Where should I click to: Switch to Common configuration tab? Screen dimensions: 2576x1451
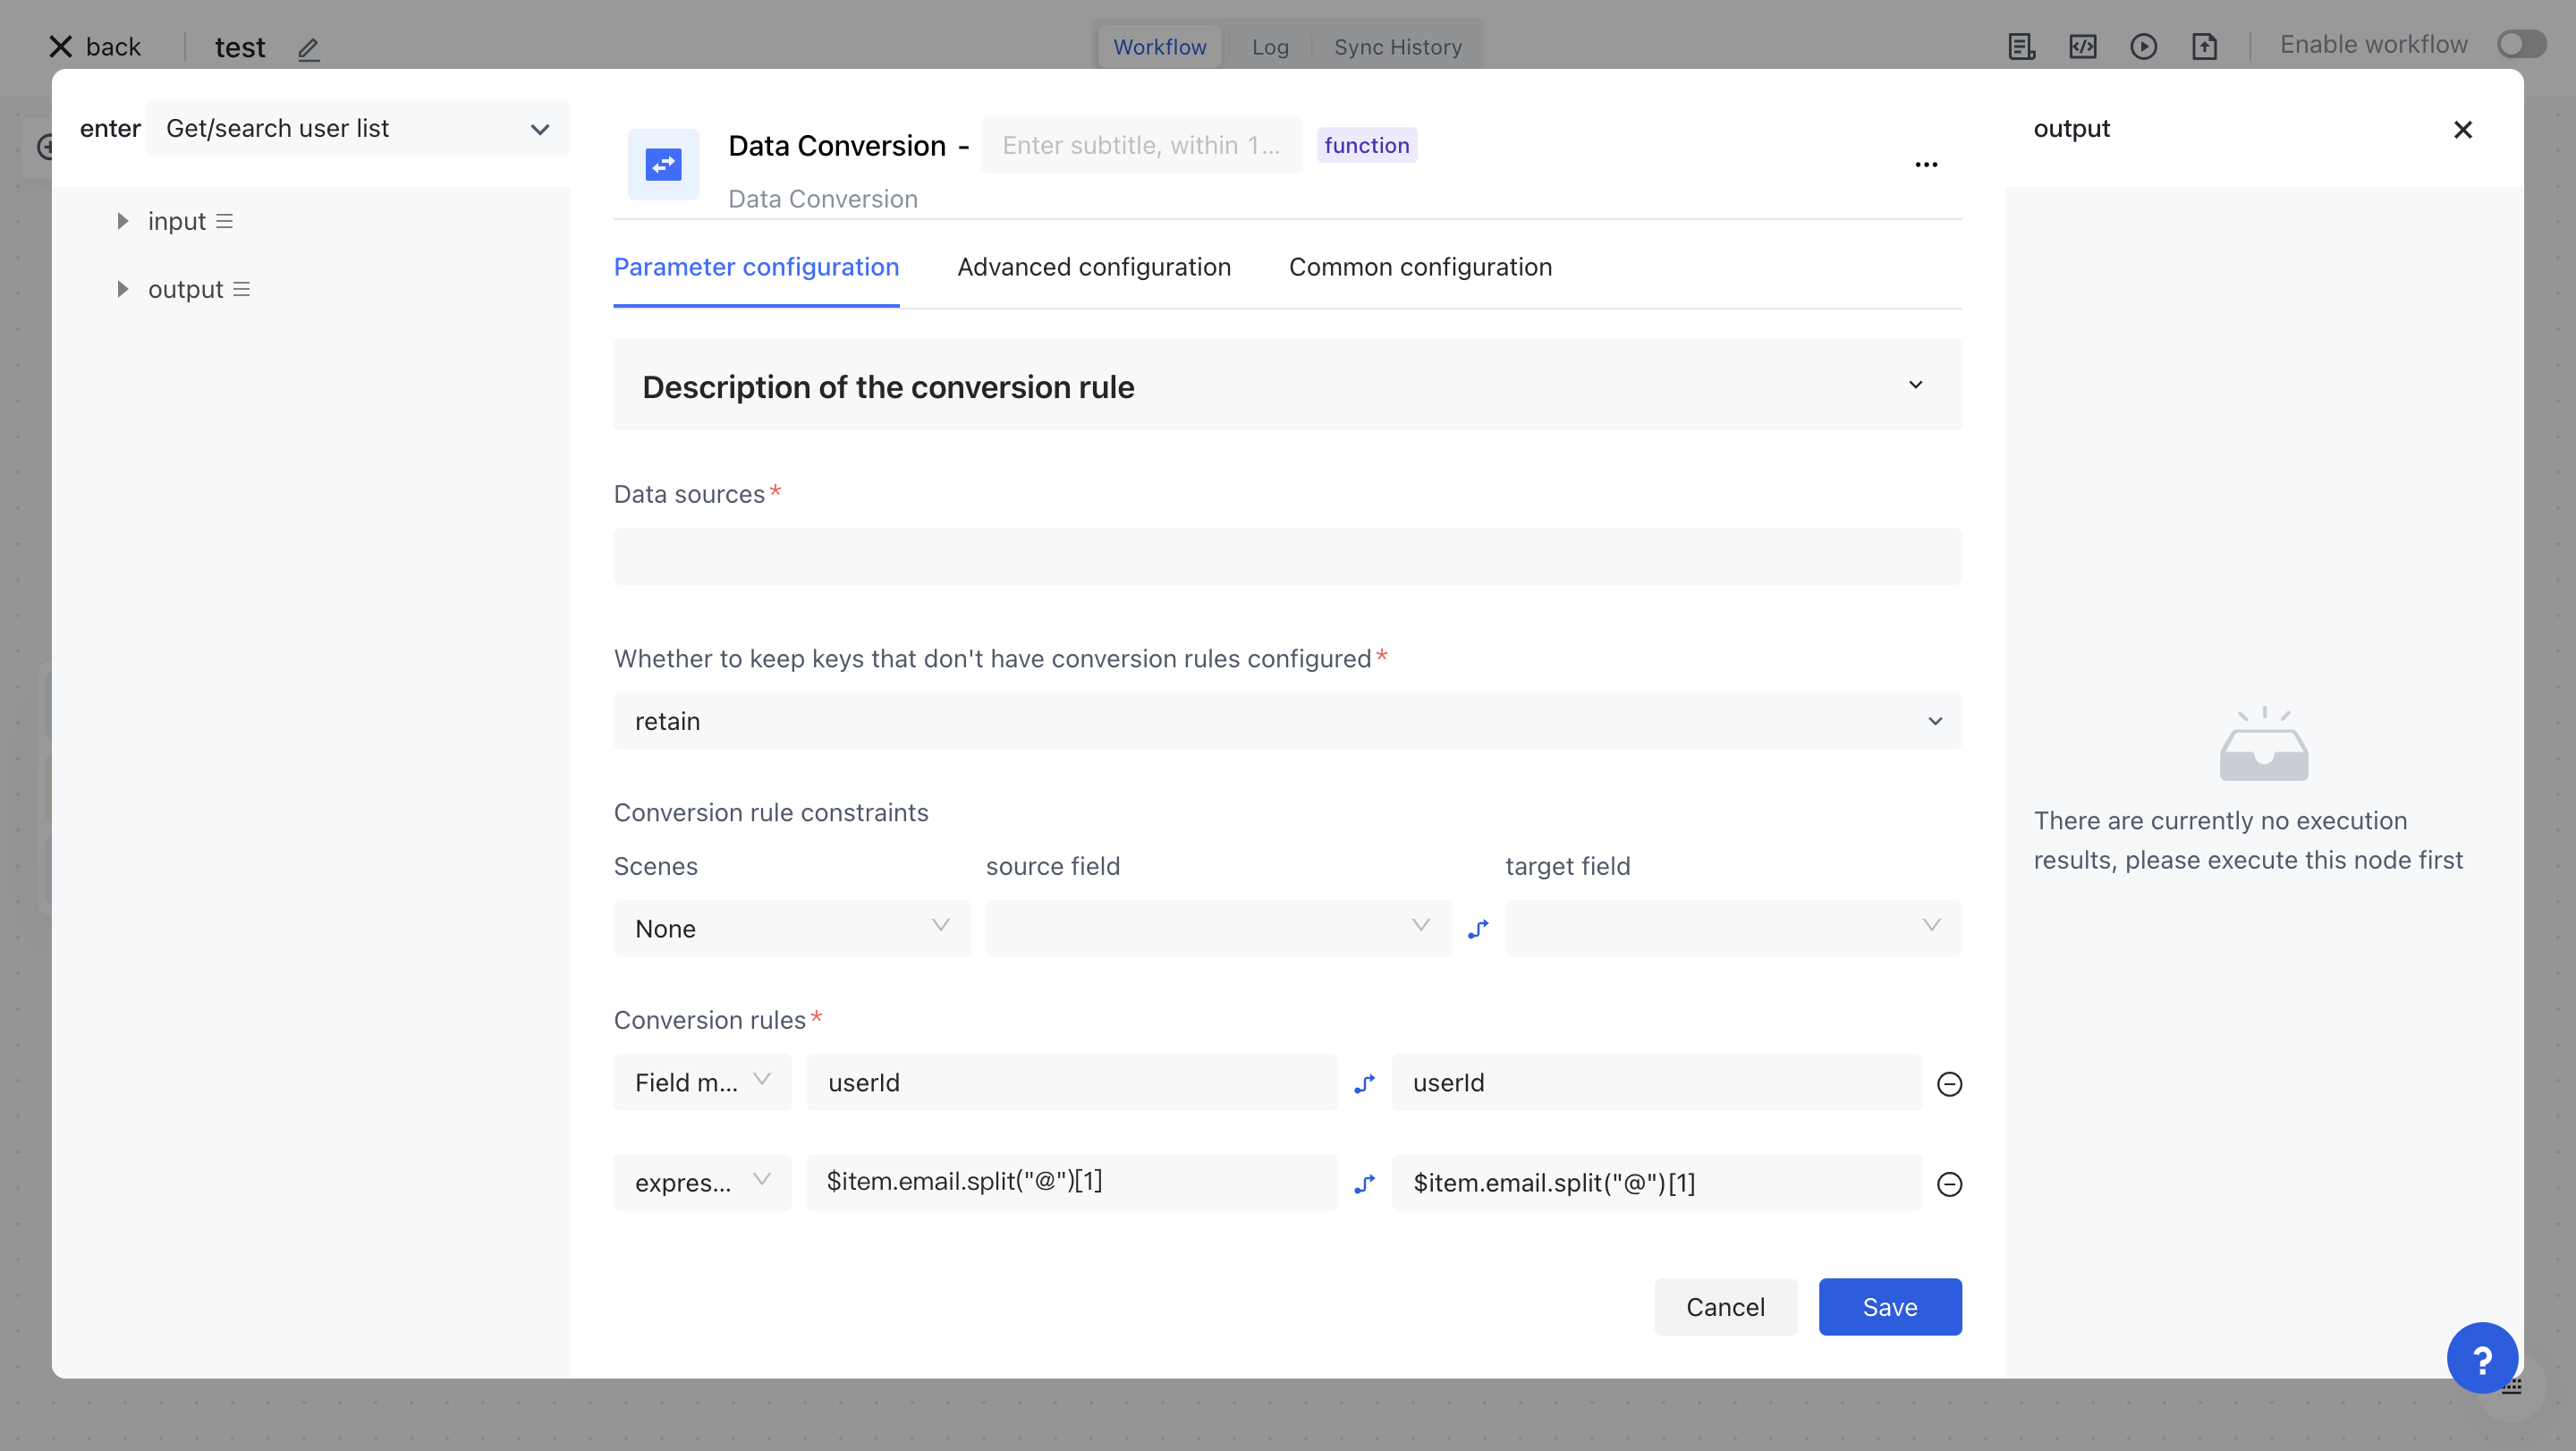[x=1420, y=267]
